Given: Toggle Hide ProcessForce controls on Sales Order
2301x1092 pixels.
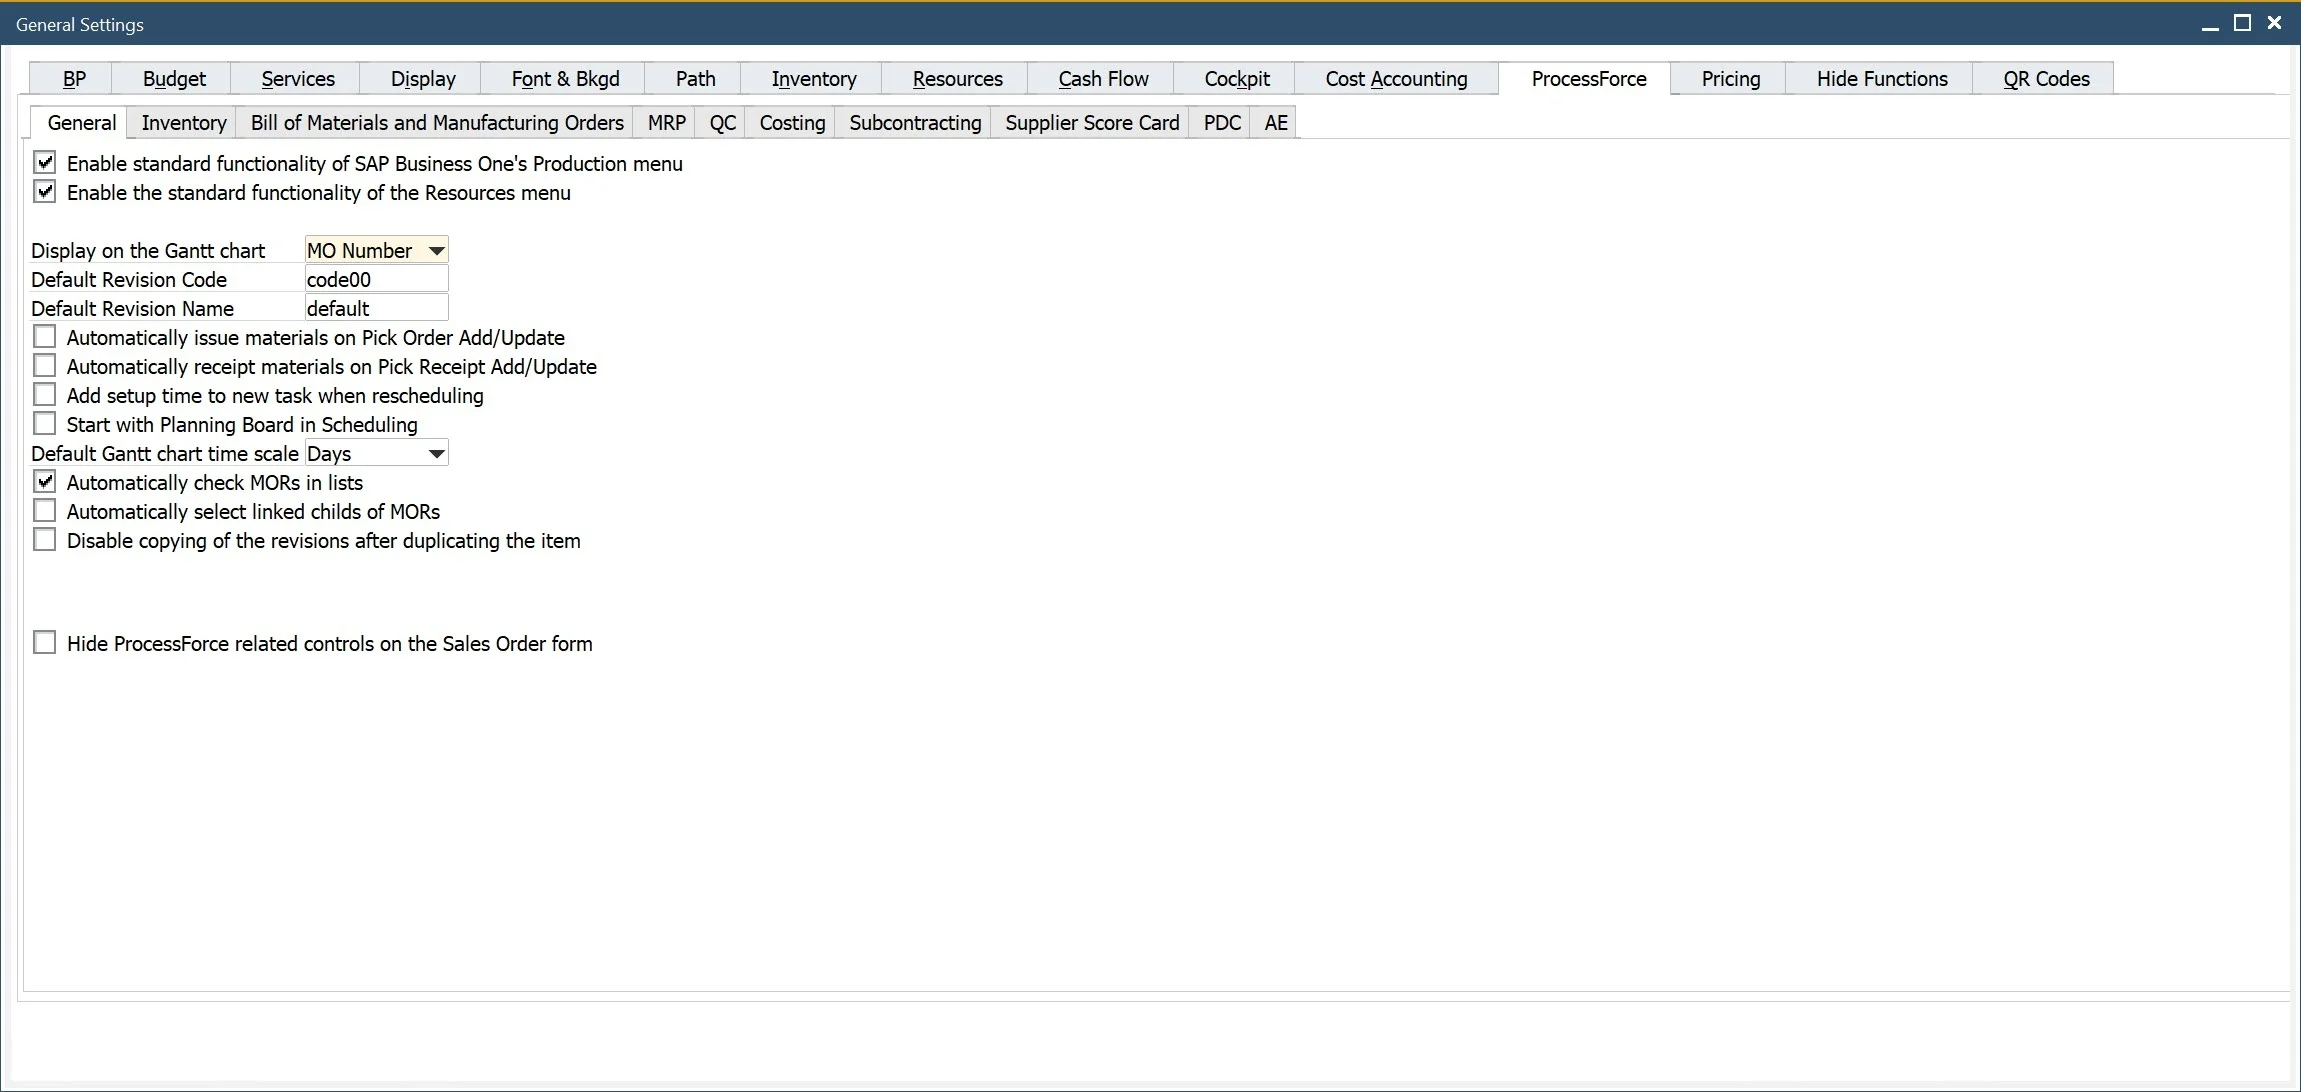Looking at the screenshot, I should coord(45,643).
